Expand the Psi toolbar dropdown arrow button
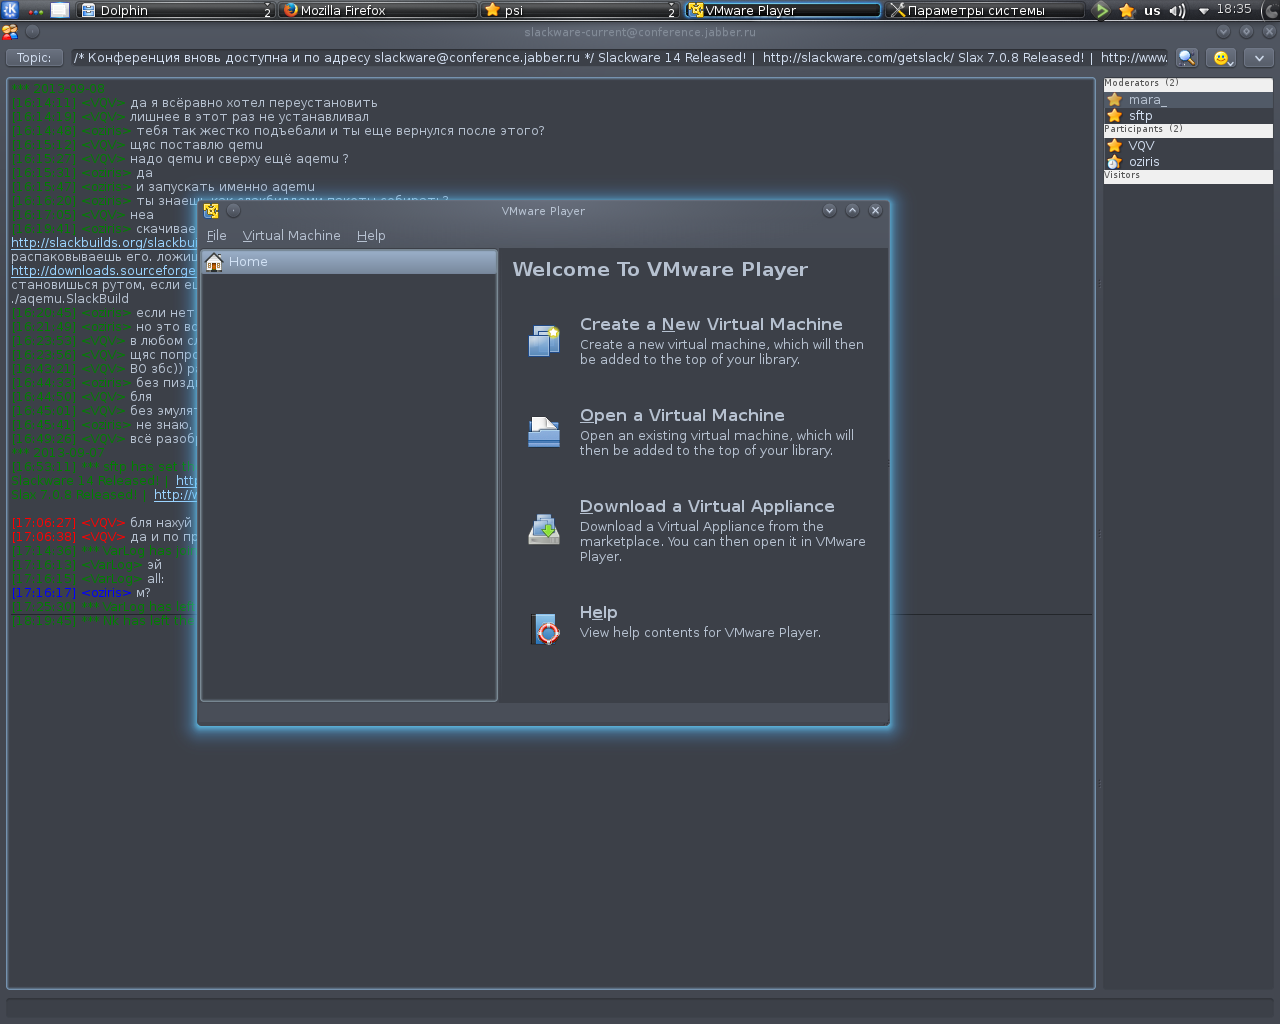The height and width of the screenshot is (1024, 1280). click(x=1259, y=58)
